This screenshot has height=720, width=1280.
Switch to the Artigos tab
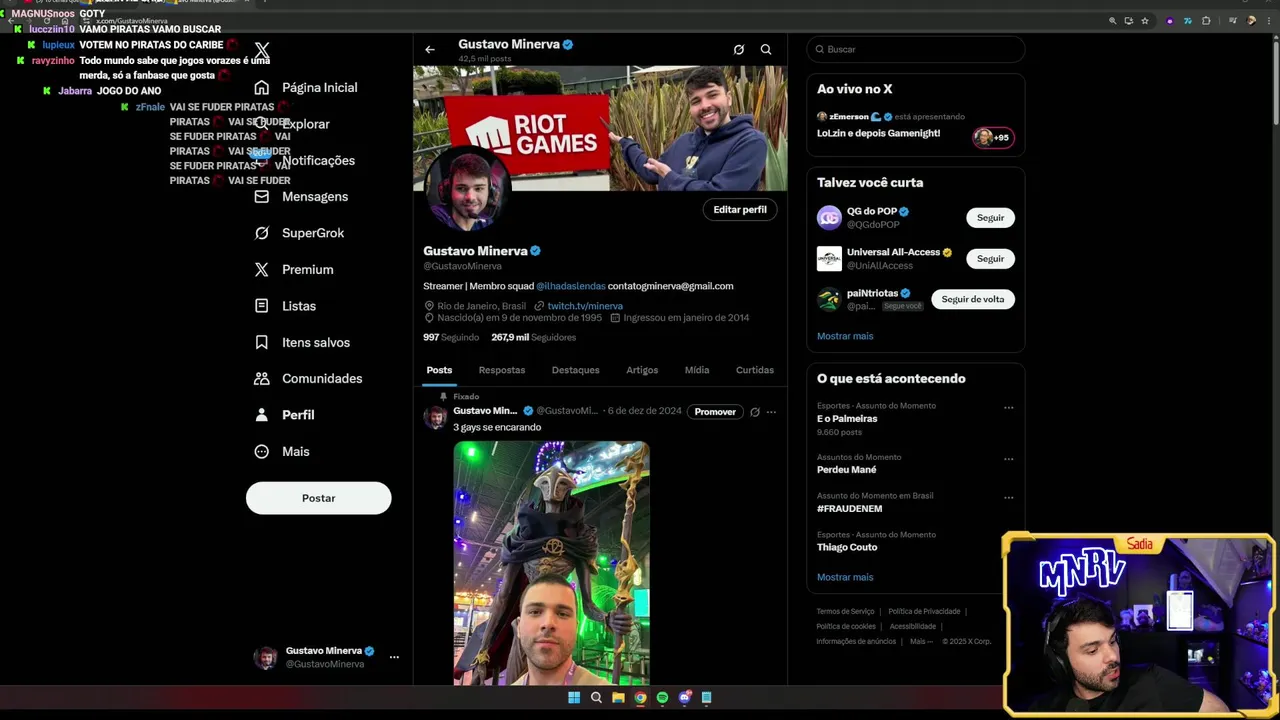642,370
